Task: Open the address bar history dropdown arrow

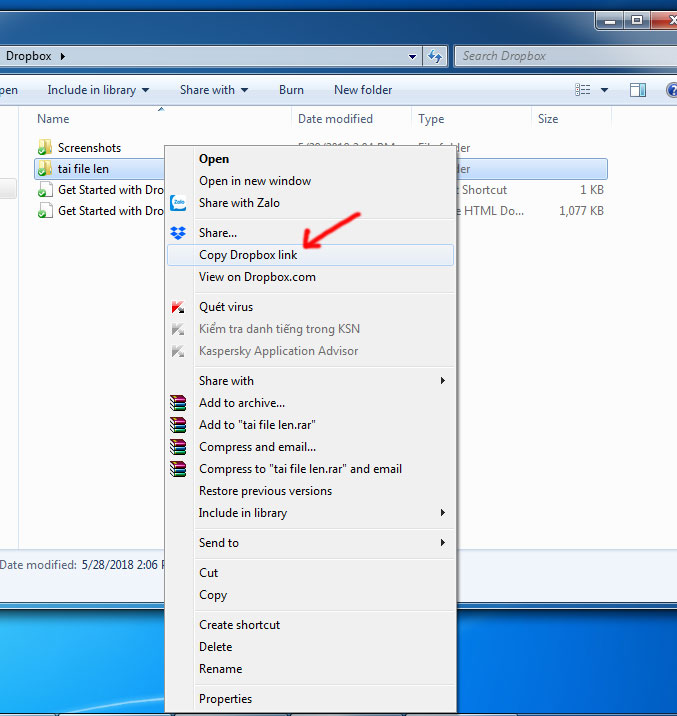Action: 413,56
